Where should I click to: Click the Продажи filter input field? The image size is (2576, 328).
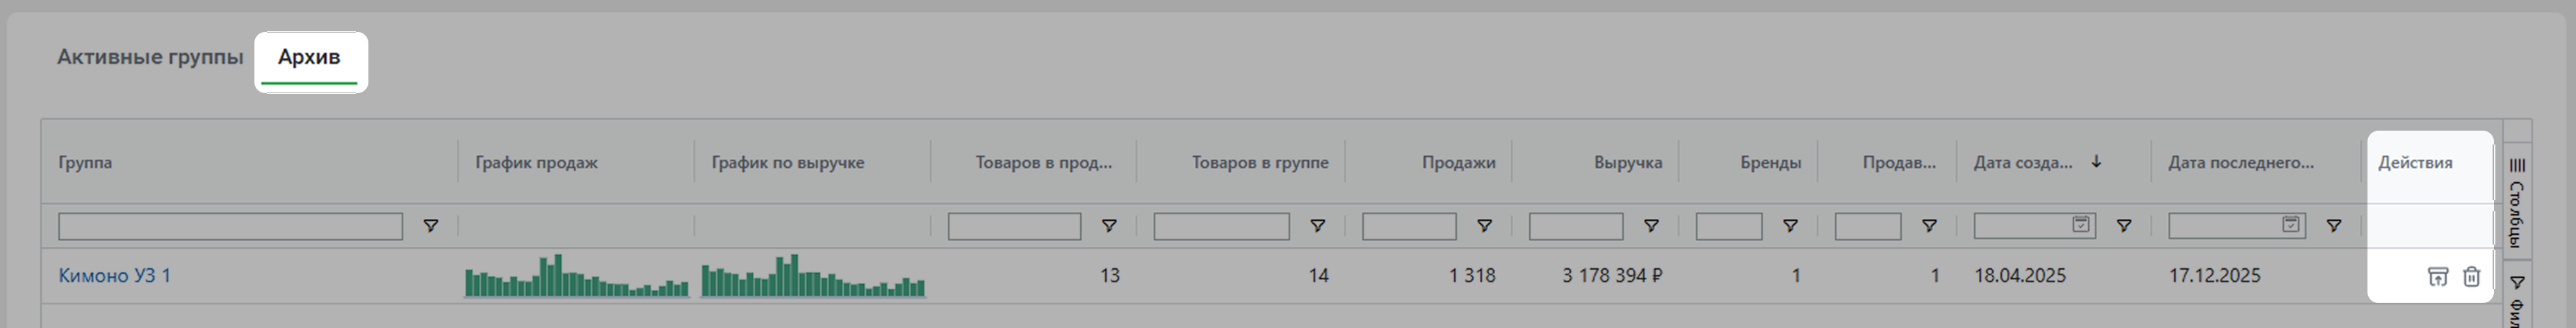[x=1408, y=227]
